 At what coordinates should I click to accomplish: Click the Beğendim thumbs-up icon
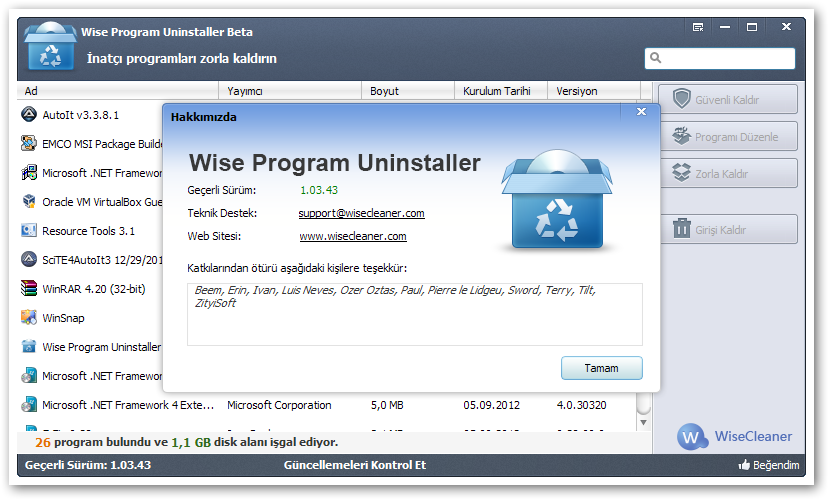pyautogui.click(x=744, y=465)
